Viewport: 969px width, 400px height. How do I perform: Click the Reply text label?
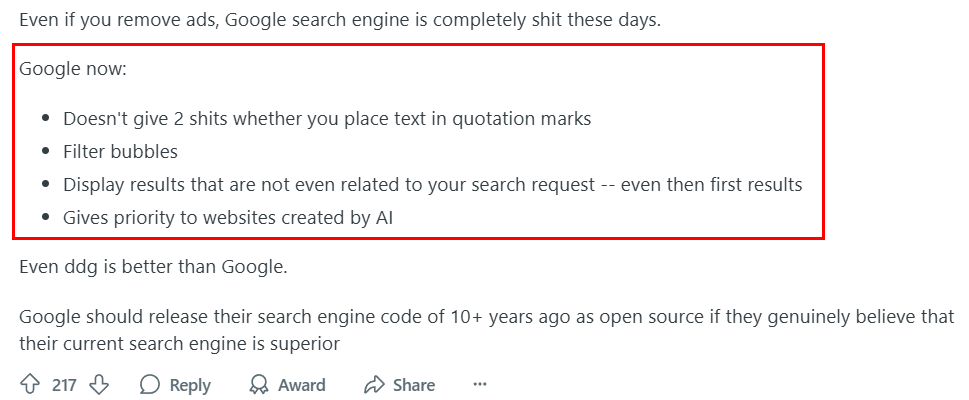pos(190,385)
